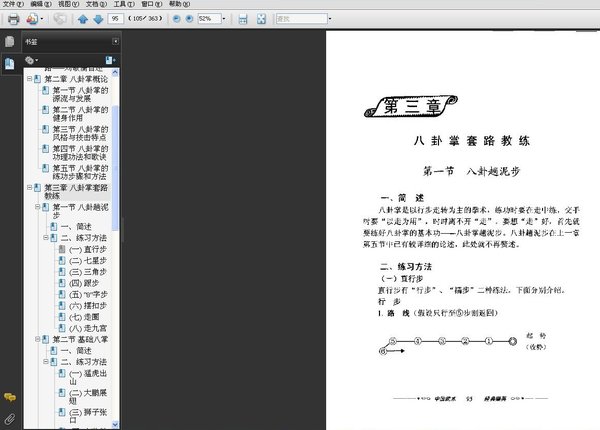This screenshot has height=430, width=600.
Task: Open the Pages thumbnail panel icon
Action: pos(10,41)
